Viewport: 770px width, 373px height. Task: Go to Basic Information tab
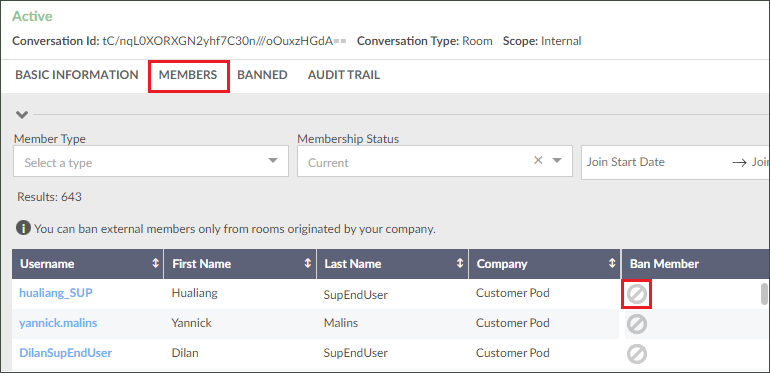point(77,75)
